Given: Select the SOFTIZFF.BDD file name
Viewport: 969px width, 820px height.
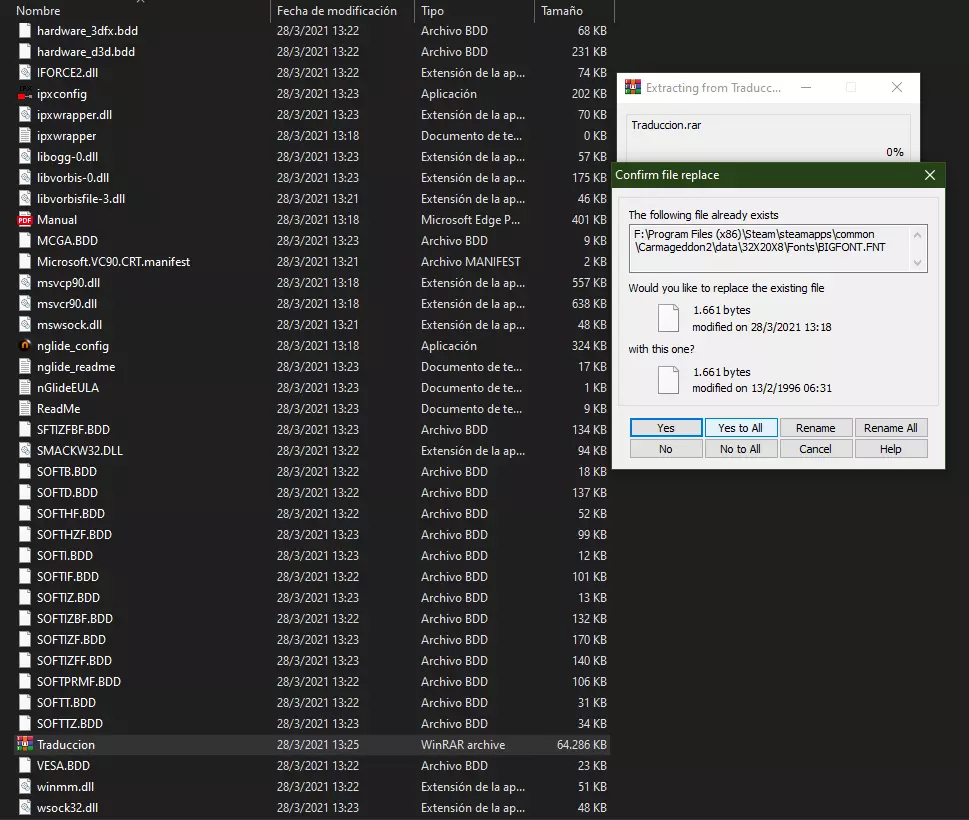Looking at the screenshot, I should [x=74, y=661].
